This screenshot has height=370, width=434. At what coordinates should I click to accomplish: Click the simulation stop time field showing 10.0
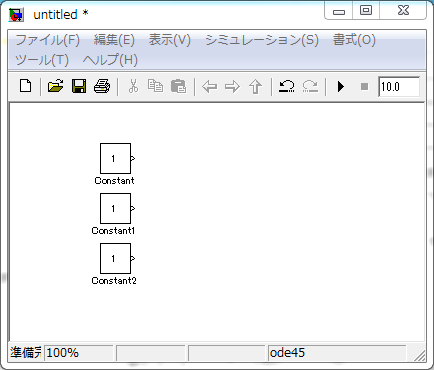tap(399, 87)
